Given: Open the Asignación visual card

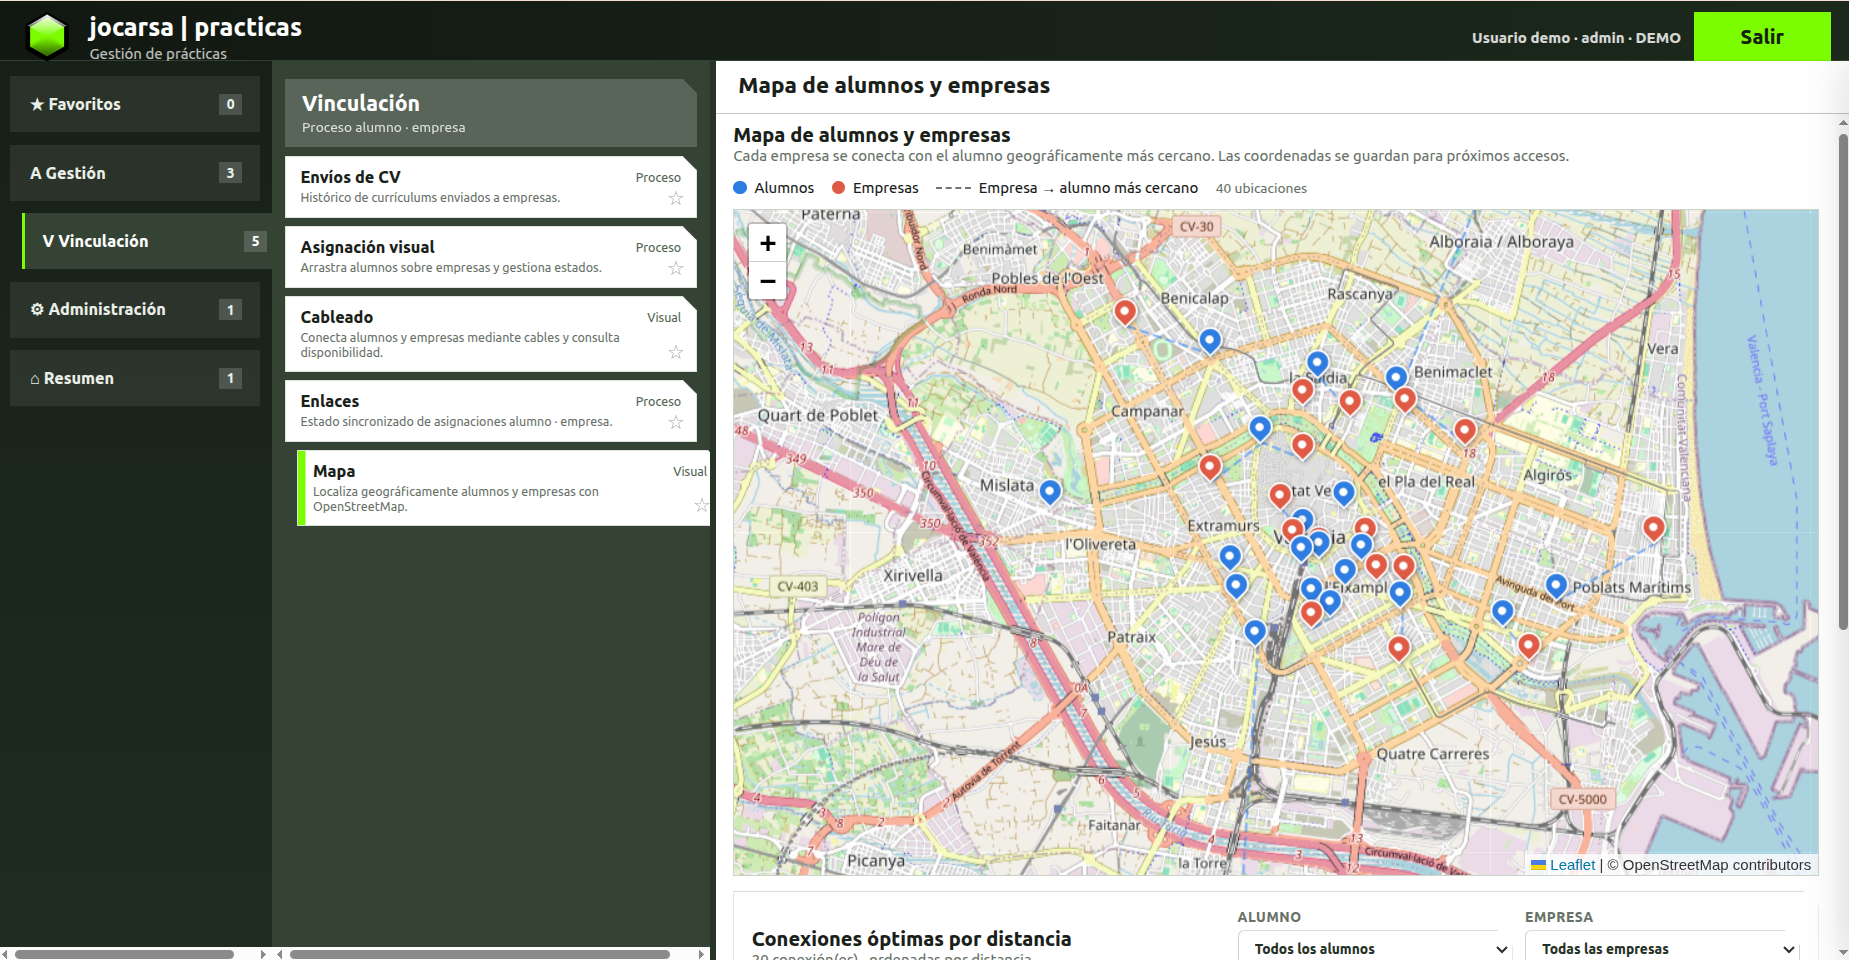Looking at the screenshot, I should pos(490,257).
